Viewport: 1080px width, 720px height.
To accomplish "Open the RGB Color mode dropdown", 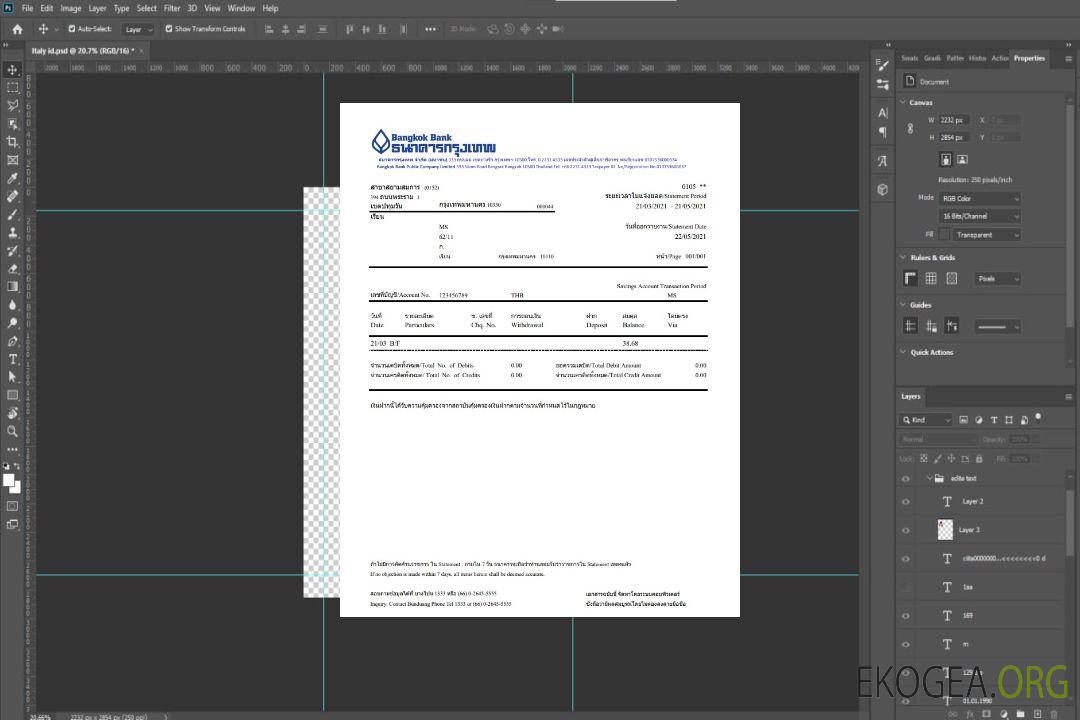I will point(979,198).
